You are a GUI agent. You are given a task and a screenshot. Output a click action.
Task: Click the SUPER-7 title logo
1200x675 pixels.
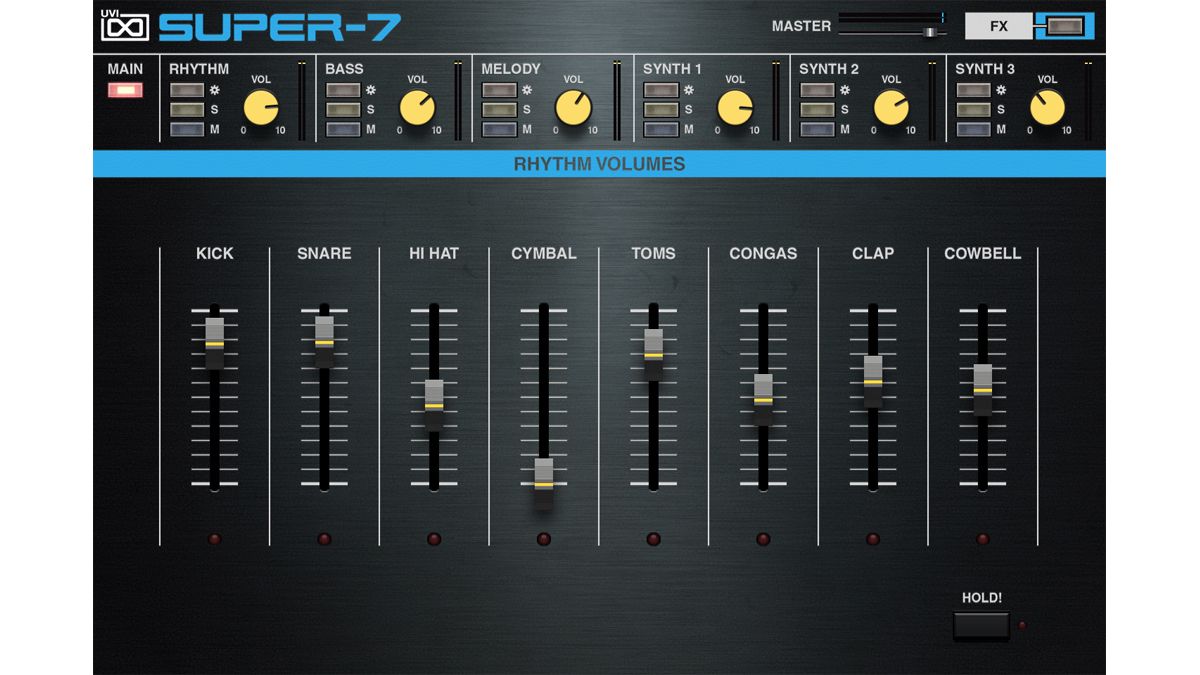(x=280, y=26)
